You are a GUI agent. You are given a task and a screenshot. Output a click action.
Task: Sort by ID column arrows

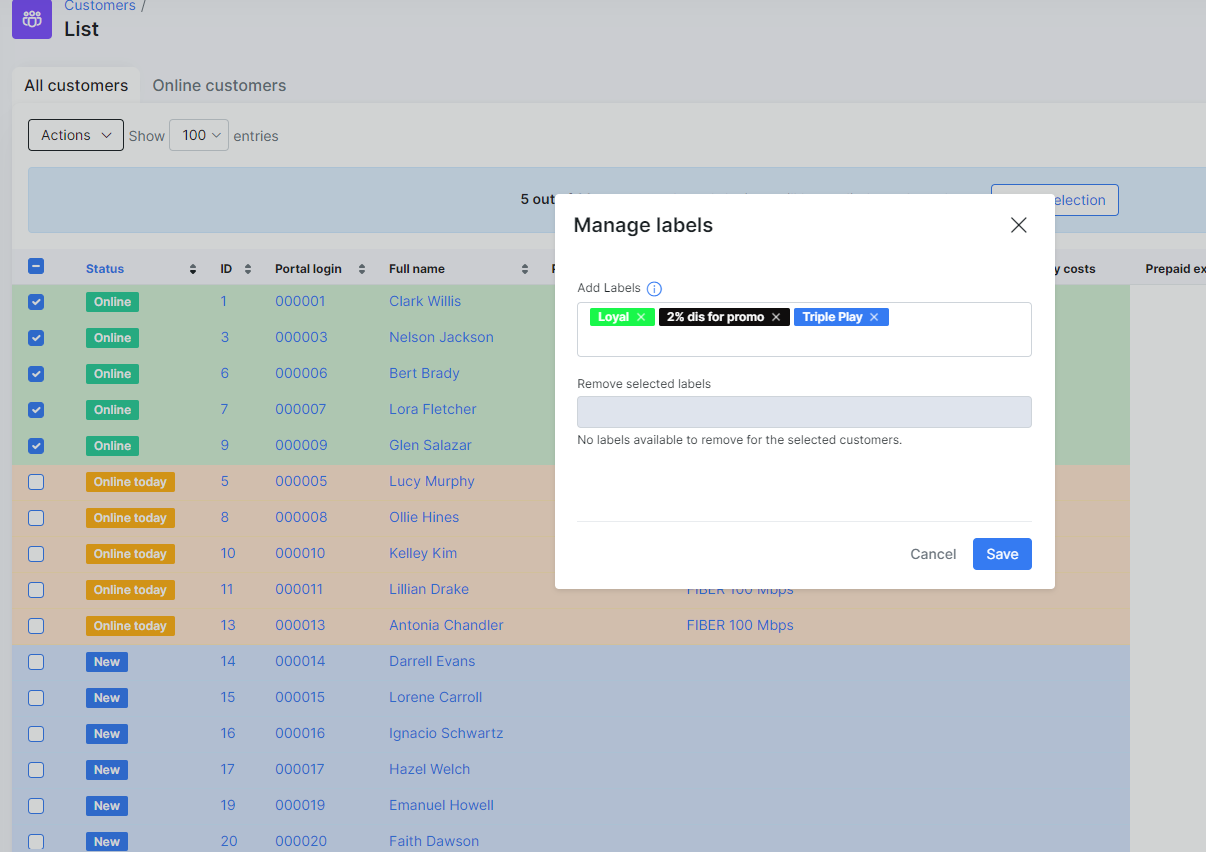click(x=248, y=269)
